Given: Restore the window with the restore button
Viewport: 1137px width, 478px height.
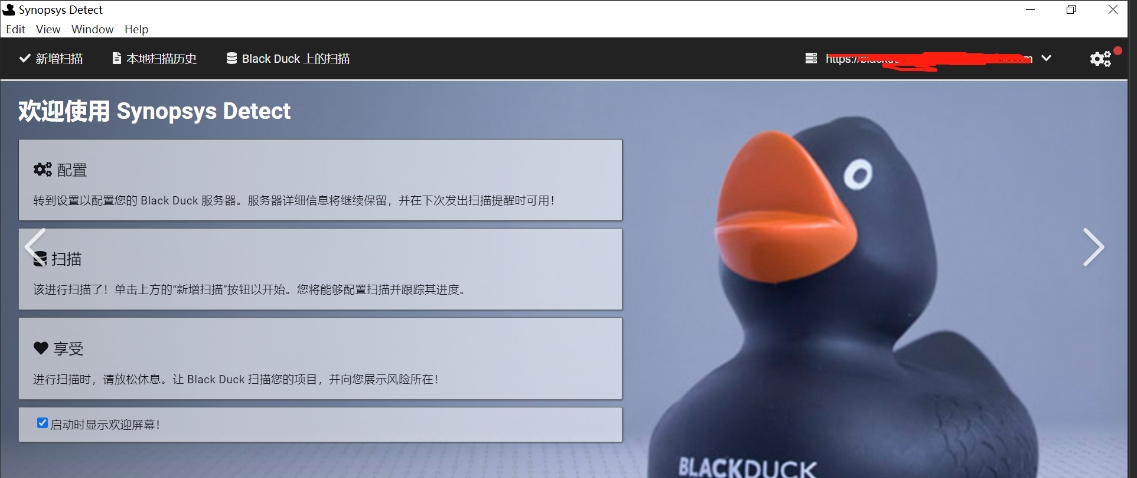Looking at the screenshot, I should coord(1071,9).
